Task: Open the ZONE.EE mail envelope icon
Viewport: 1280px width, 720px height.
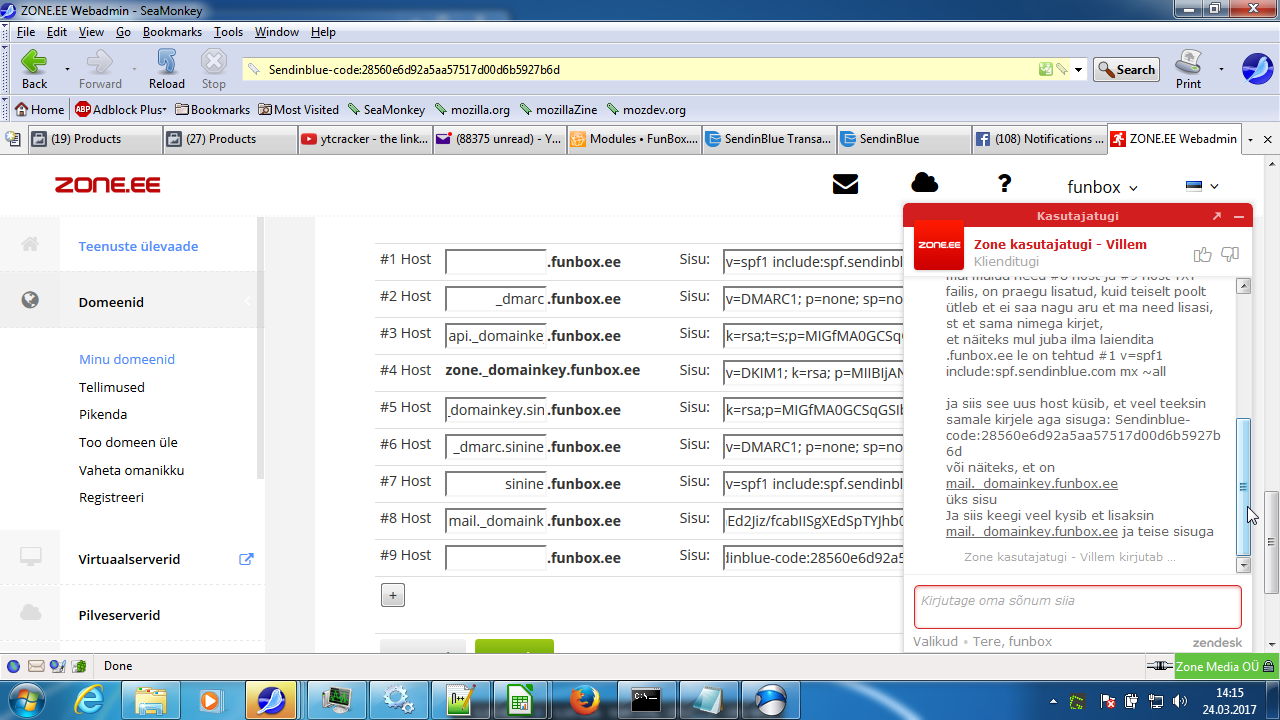Action: coord(845,184)
